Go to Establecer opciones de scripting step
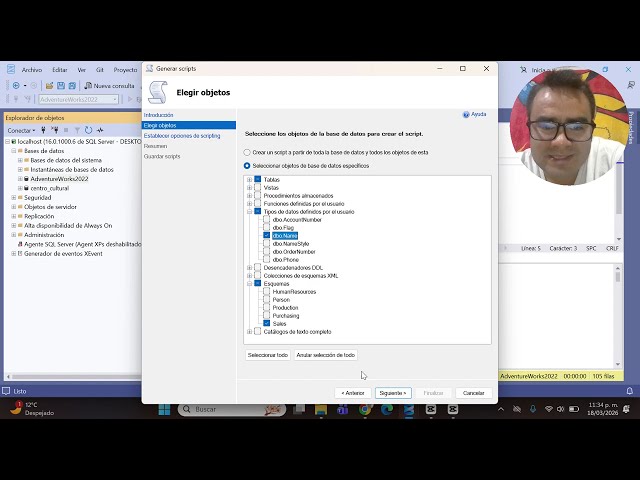 [182, 136]
